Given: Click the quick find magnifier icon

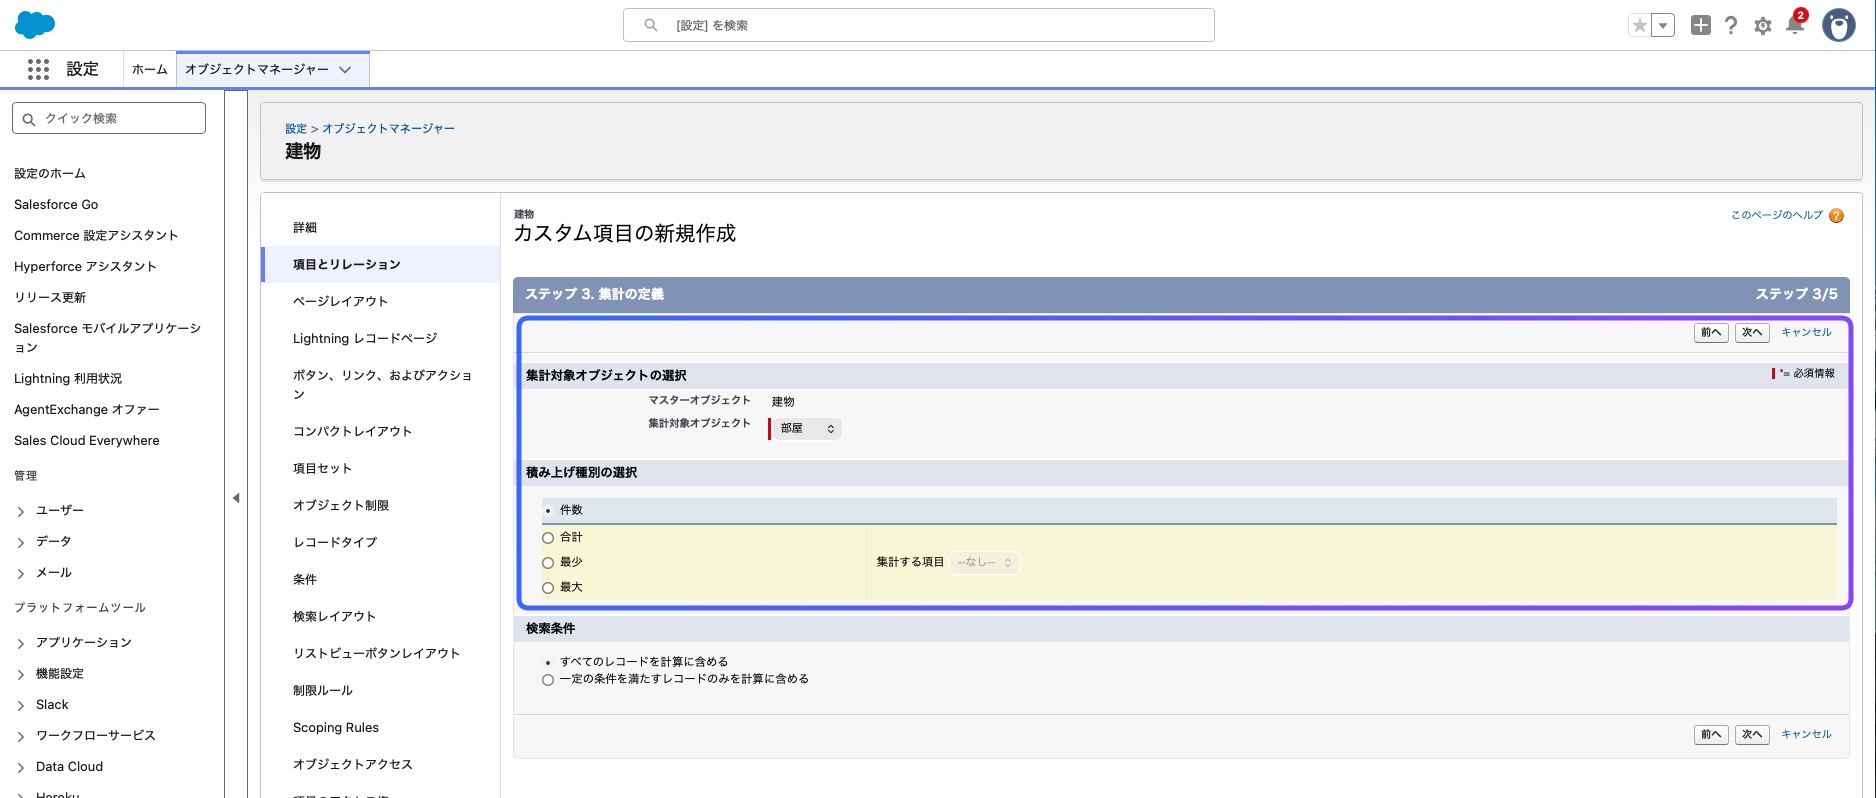Looking at the screenshot, I should [x=29, y=119].
